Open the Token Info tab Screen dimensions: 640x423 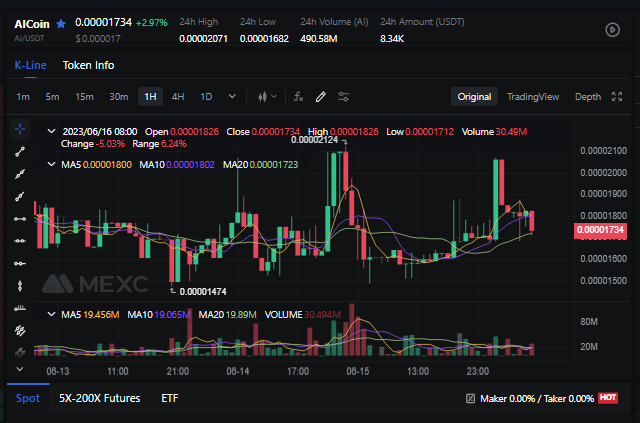pyautogui.click(x=88, y=65)
